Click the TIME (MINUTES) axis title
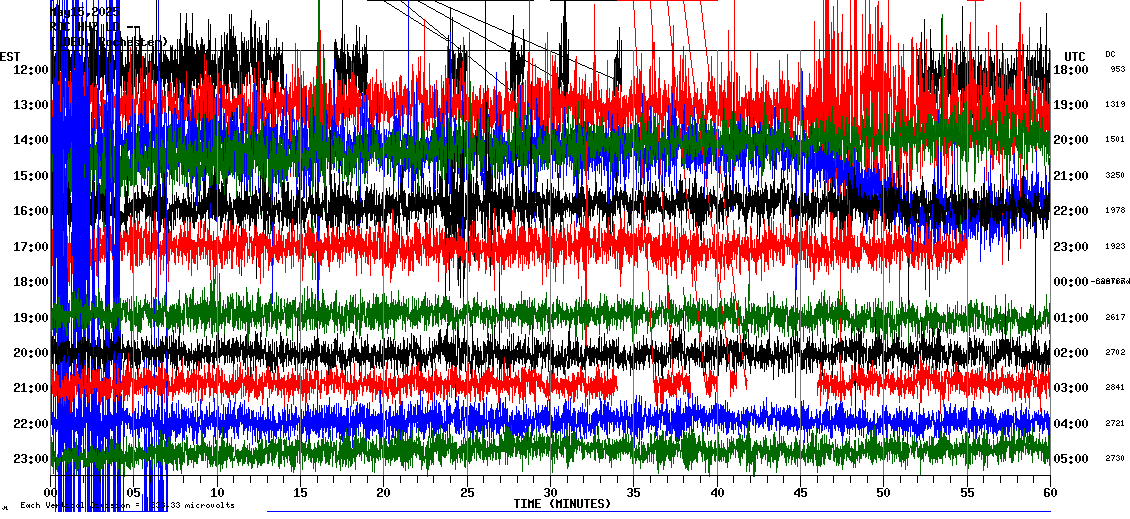 coord(562,504)
